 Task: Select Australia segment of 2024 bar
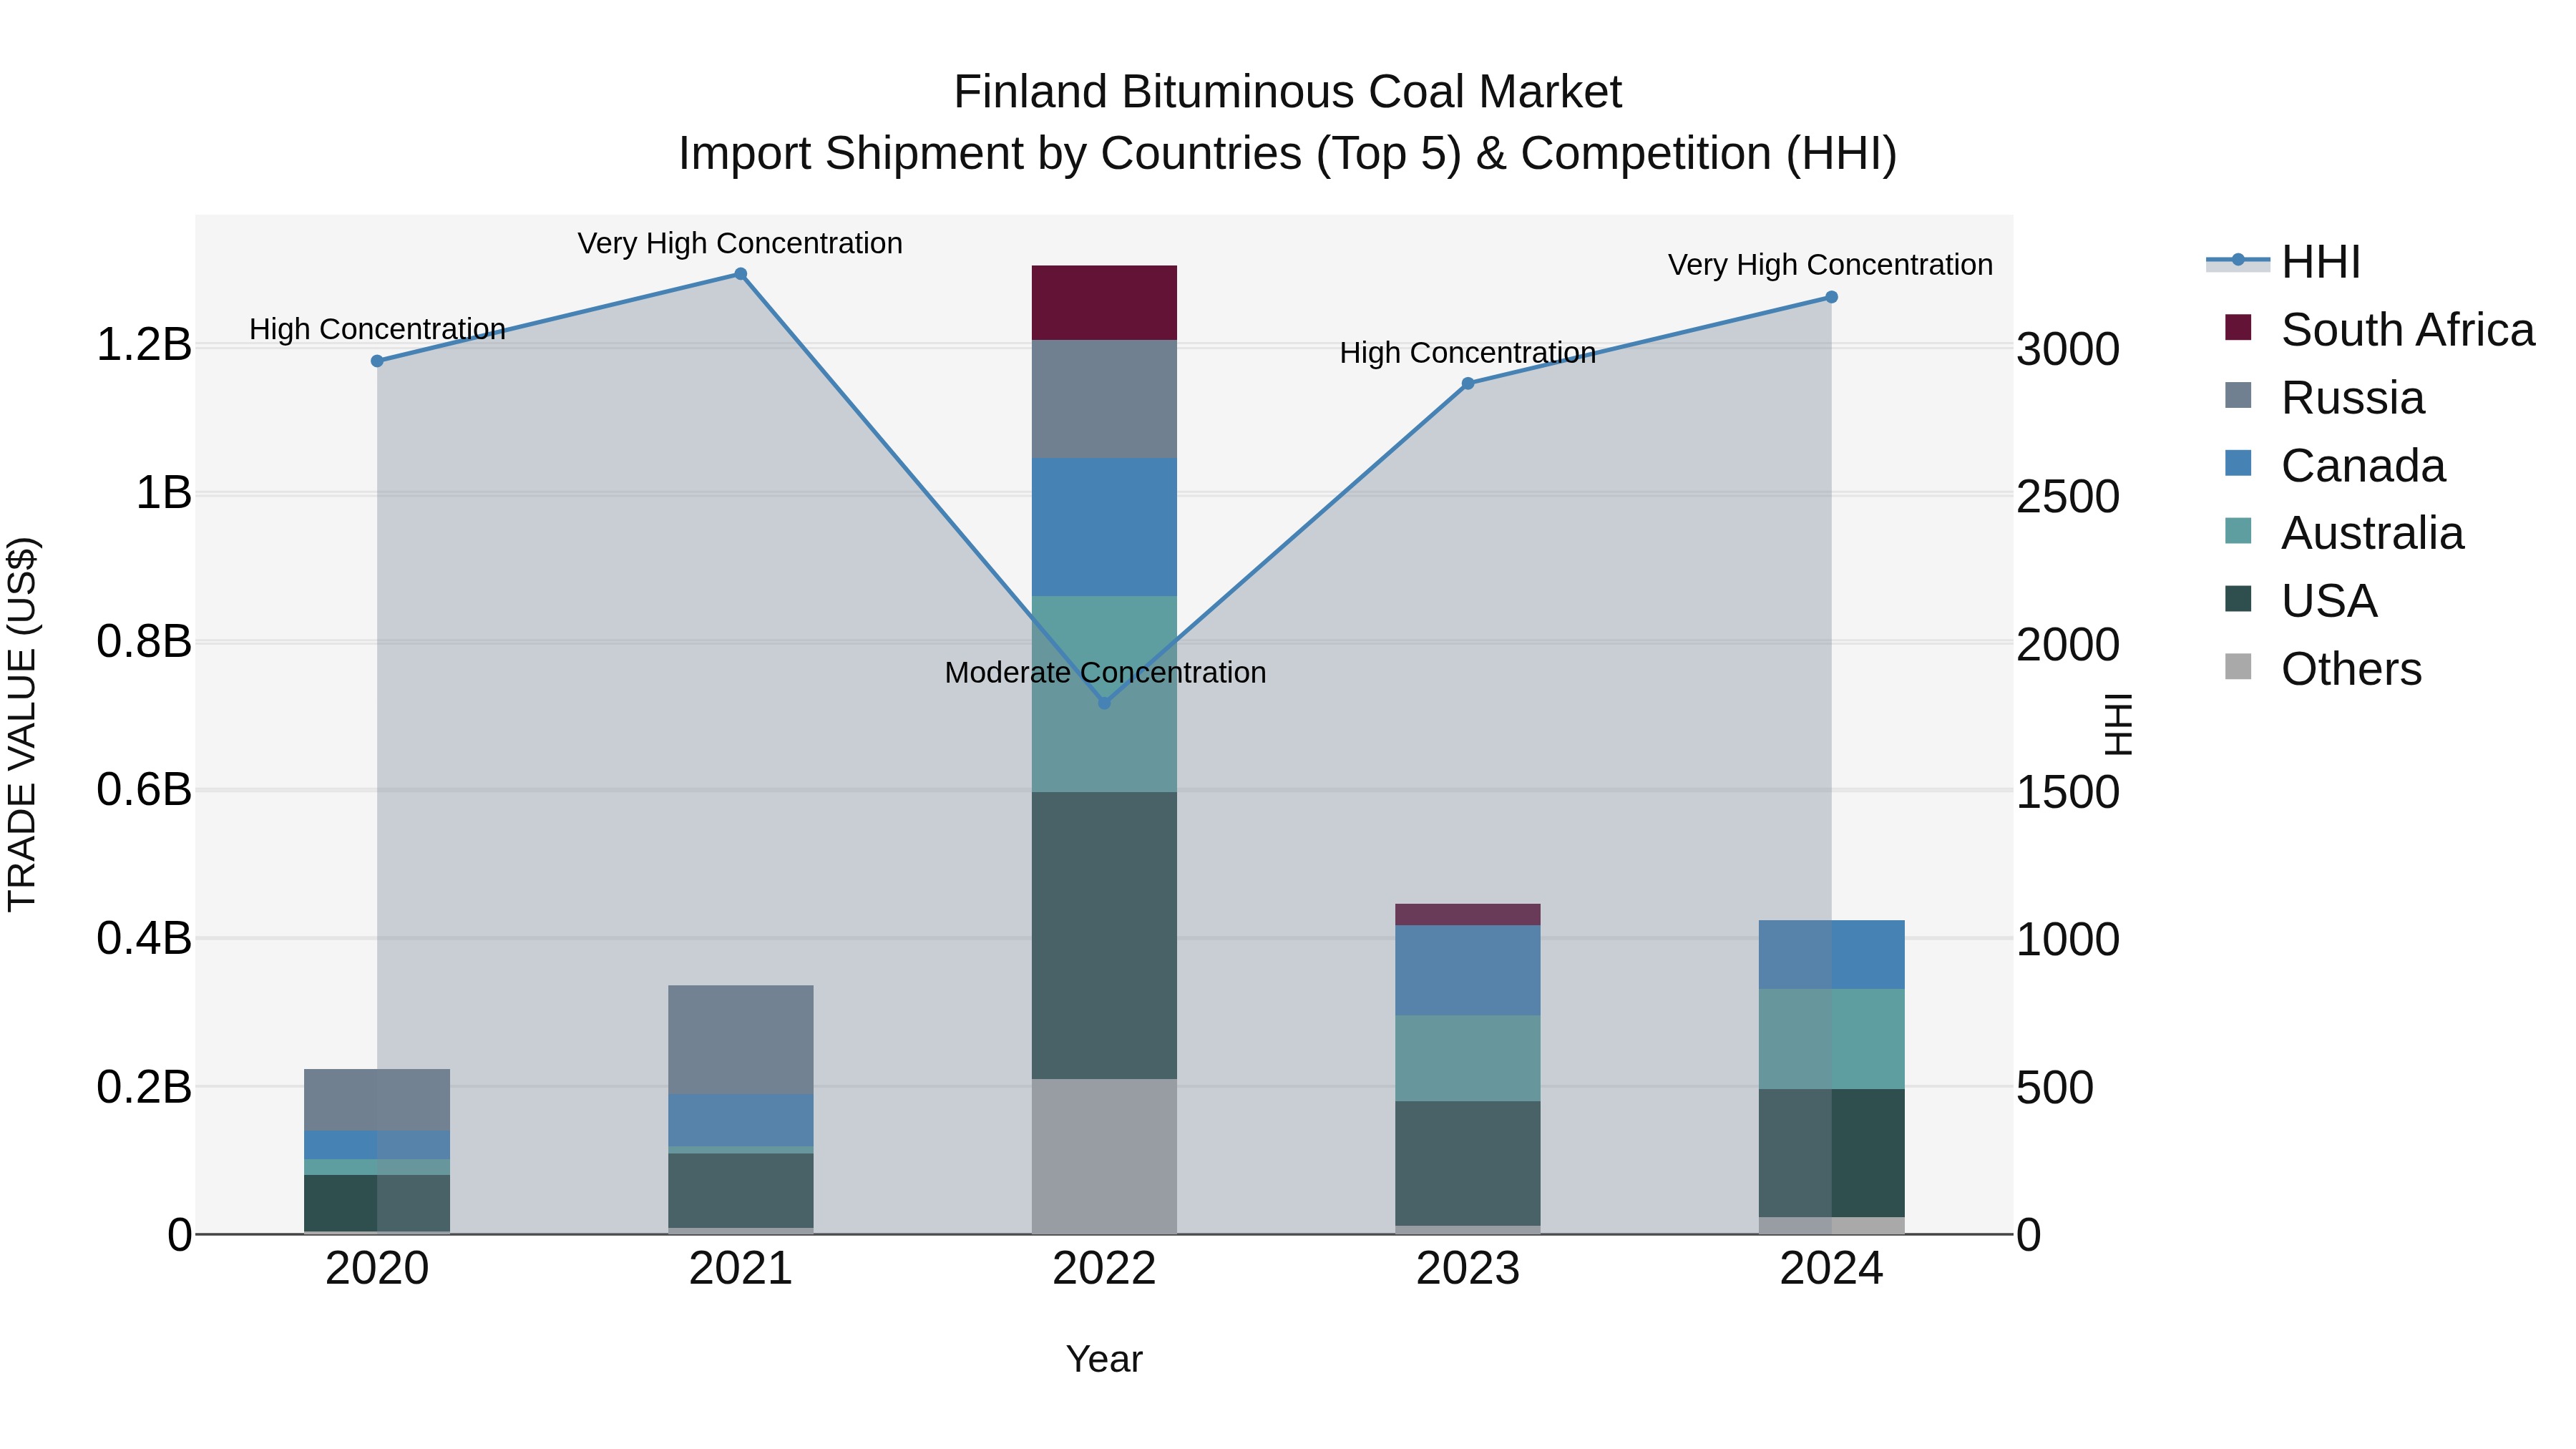tap(1831, 1039)
